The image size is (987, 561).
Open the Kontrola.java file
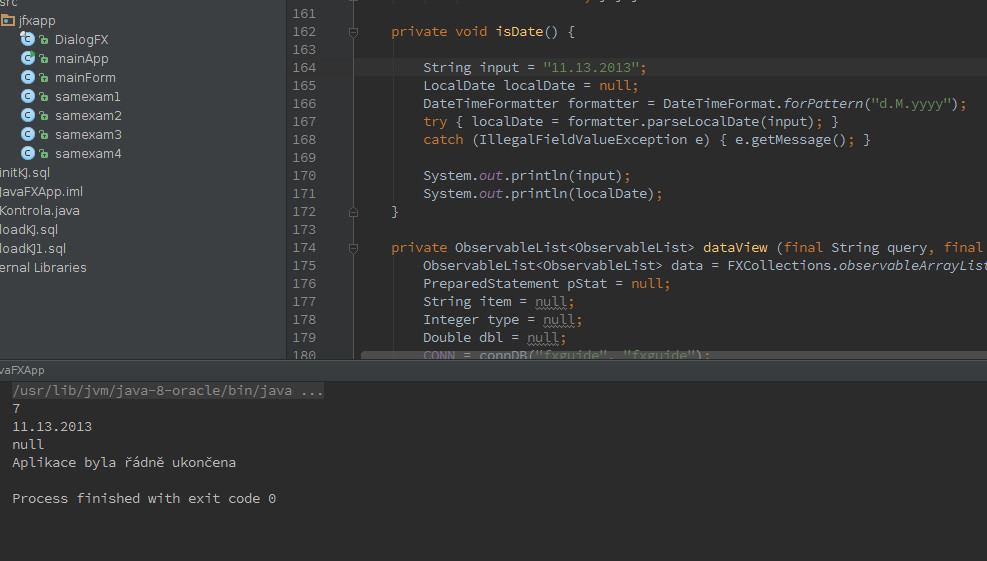pyautogui.click(x=40, y=211)
